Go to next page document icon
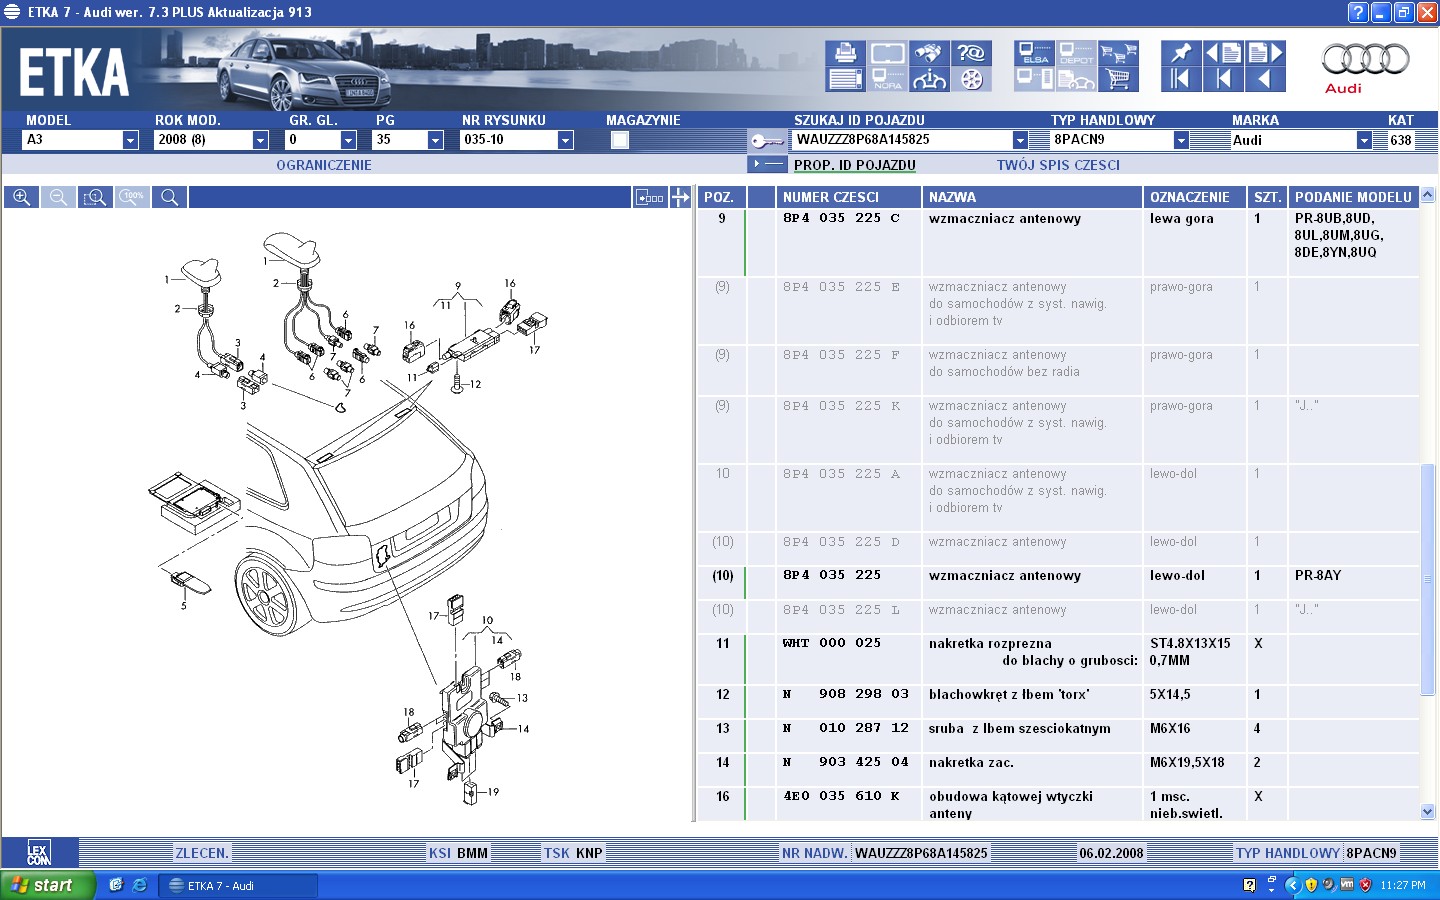Screen dimensions: 1440x900 point(1265,53)
